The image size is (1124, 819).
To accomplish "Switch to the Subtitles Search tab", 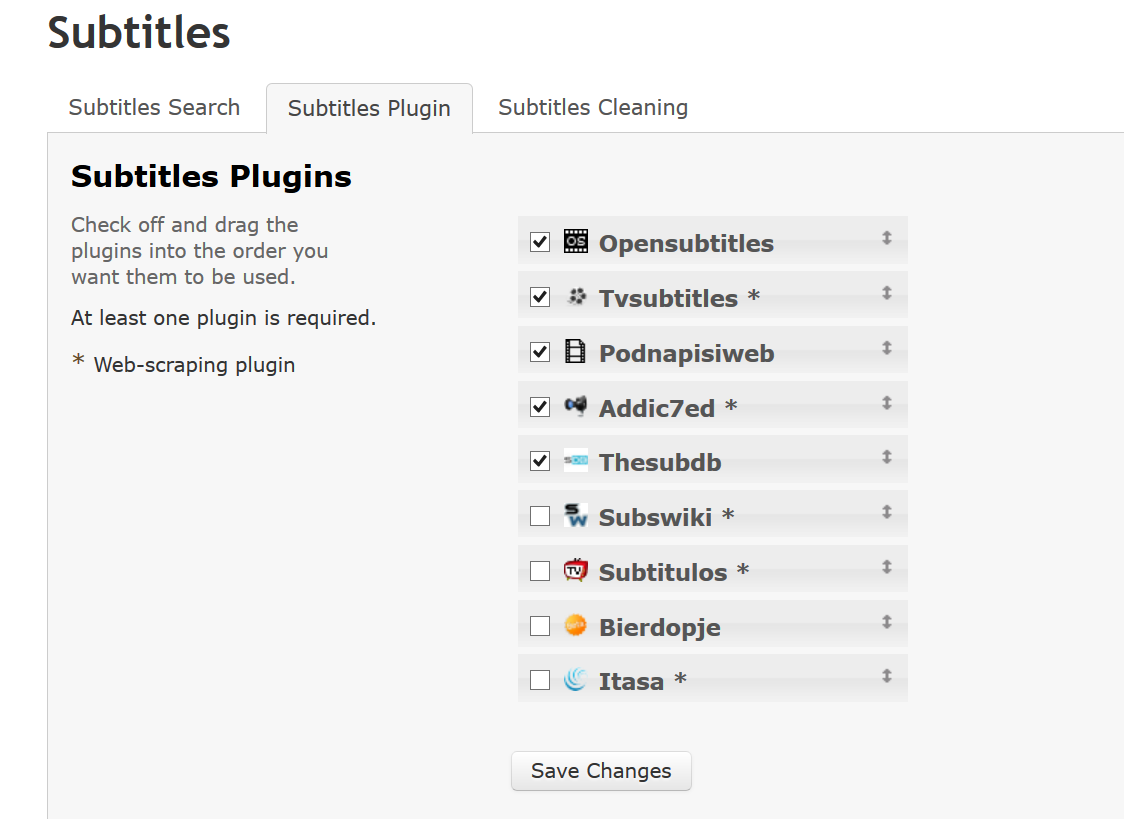I will [154, 108].
